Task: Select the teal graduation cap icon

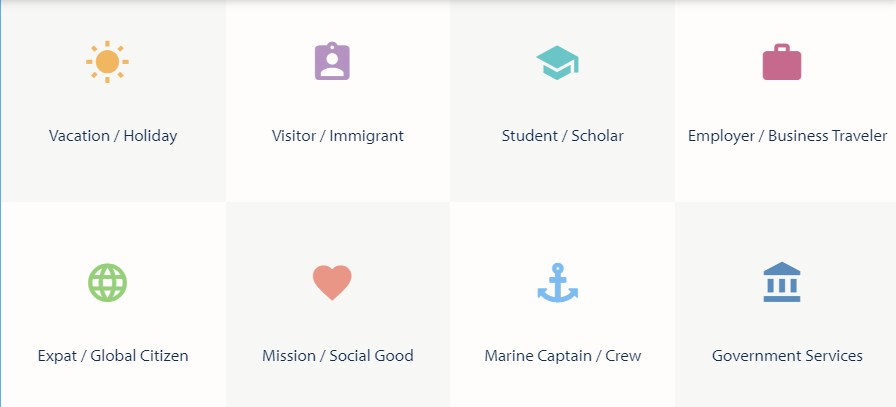Action: [557, 63]
